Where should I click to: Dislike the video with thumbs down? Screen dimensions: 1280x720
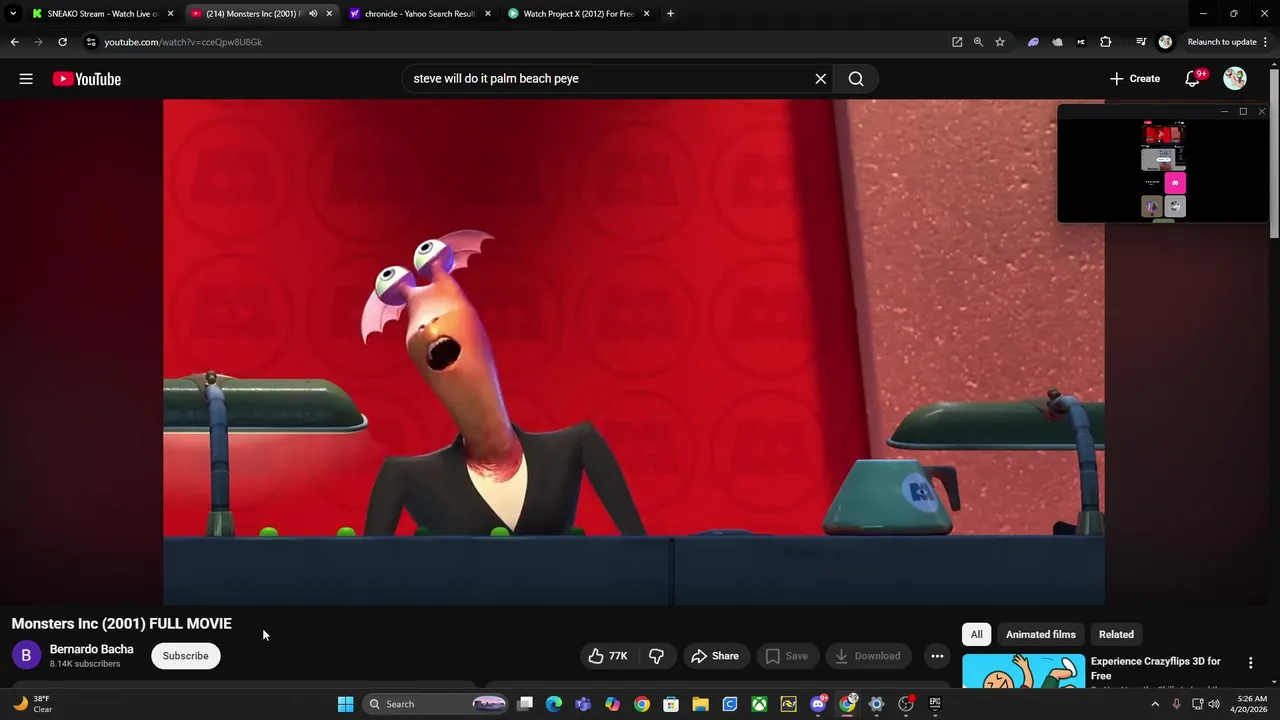[656, 656]
